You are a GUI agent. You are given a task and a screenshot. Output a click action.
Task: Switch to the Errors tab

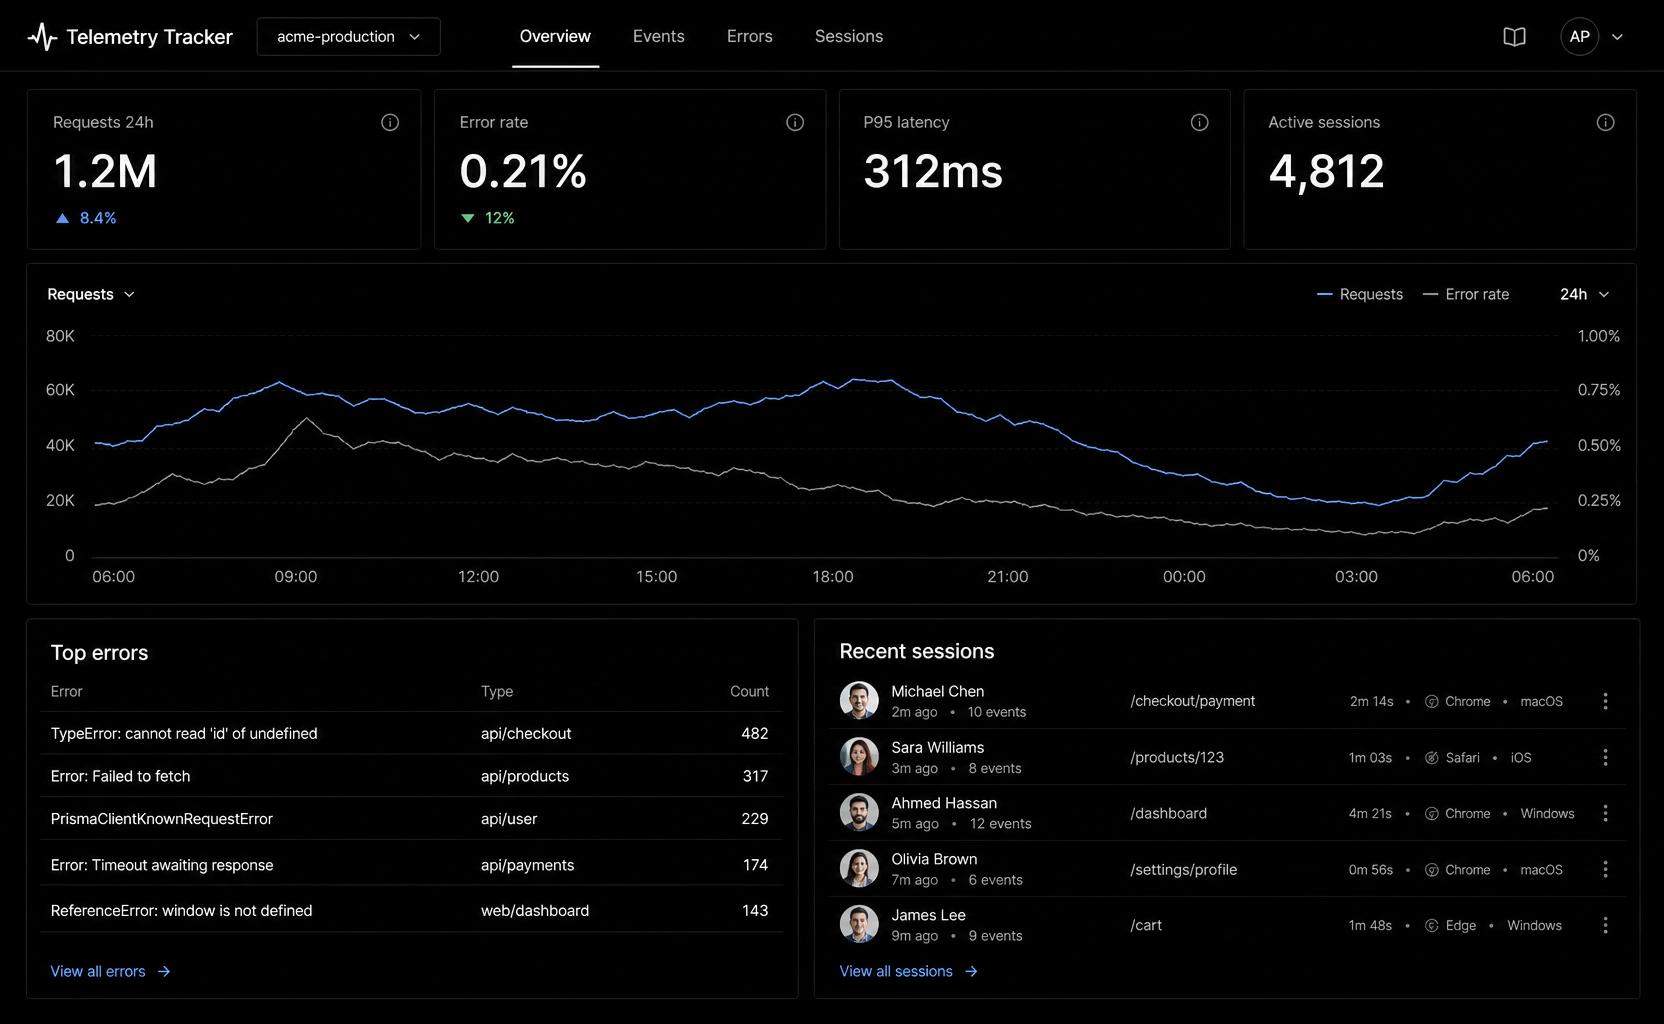[x=749, y=37]
